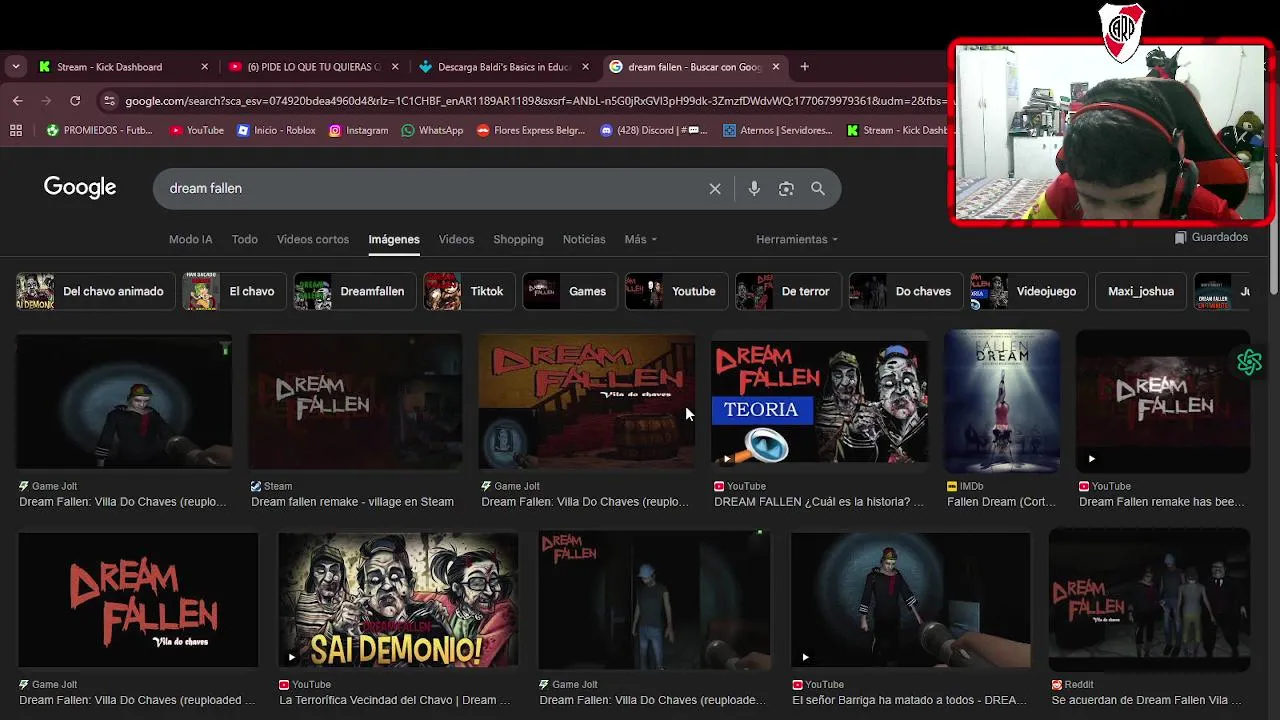
Task: Select the Modo IA tab
Action: coord(190,239)
